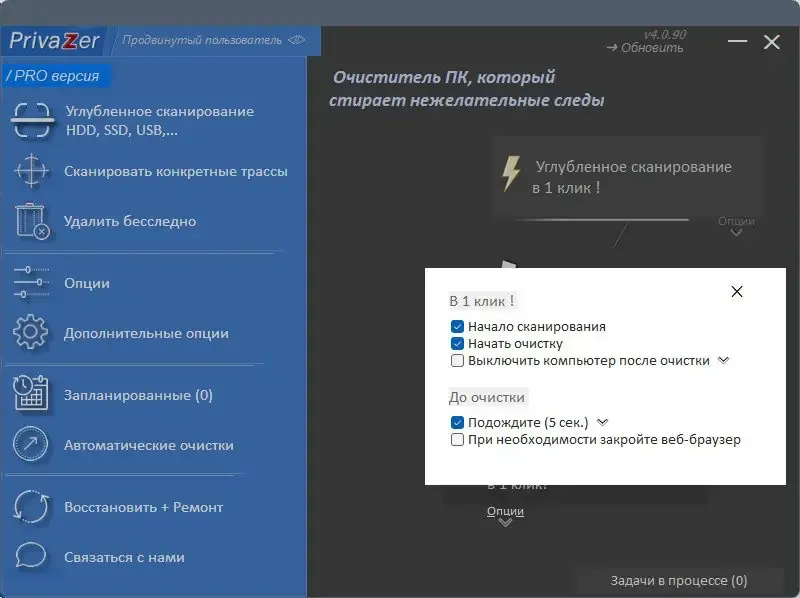Open Связаться с нами entry
This screenshot has height=598, width=800.
click(124, 557)
